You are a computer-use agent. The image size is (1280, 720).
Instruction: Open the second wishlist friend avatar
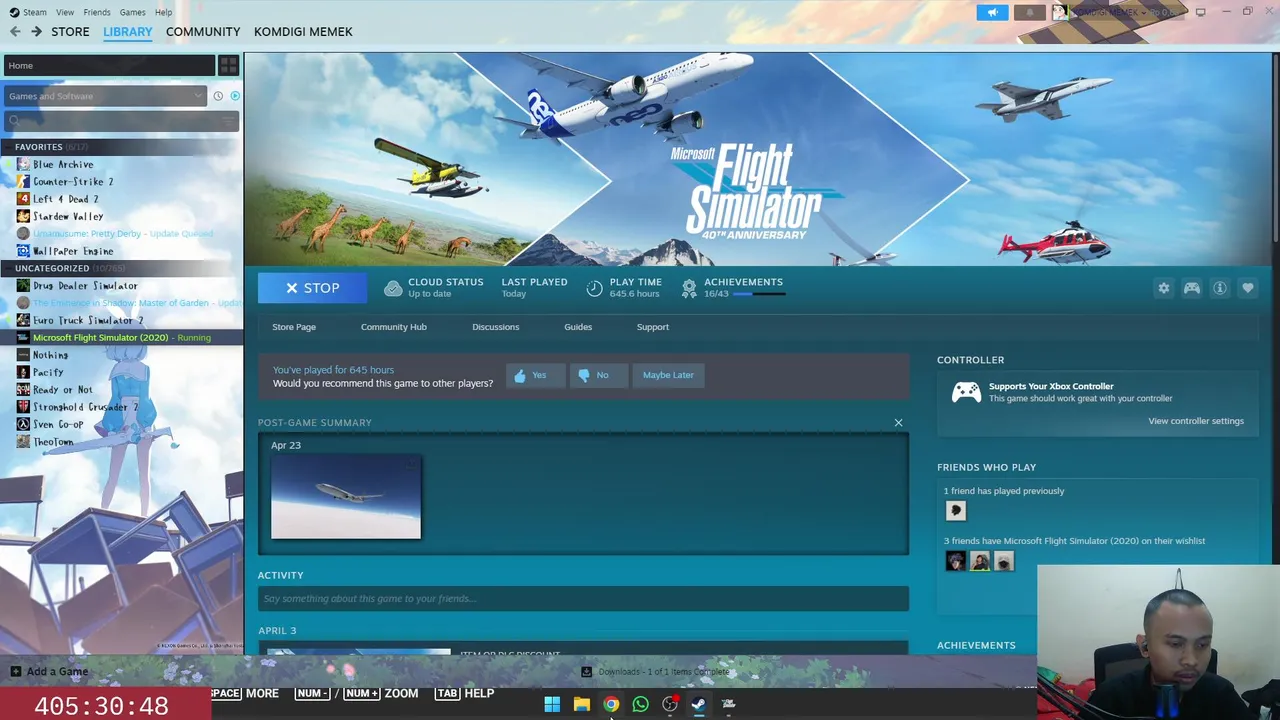point(979,561)
